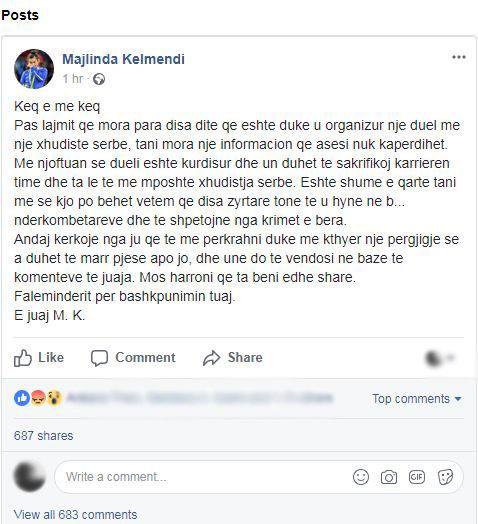
Task: Open the sticker picker icon
Action: (445, 477)
